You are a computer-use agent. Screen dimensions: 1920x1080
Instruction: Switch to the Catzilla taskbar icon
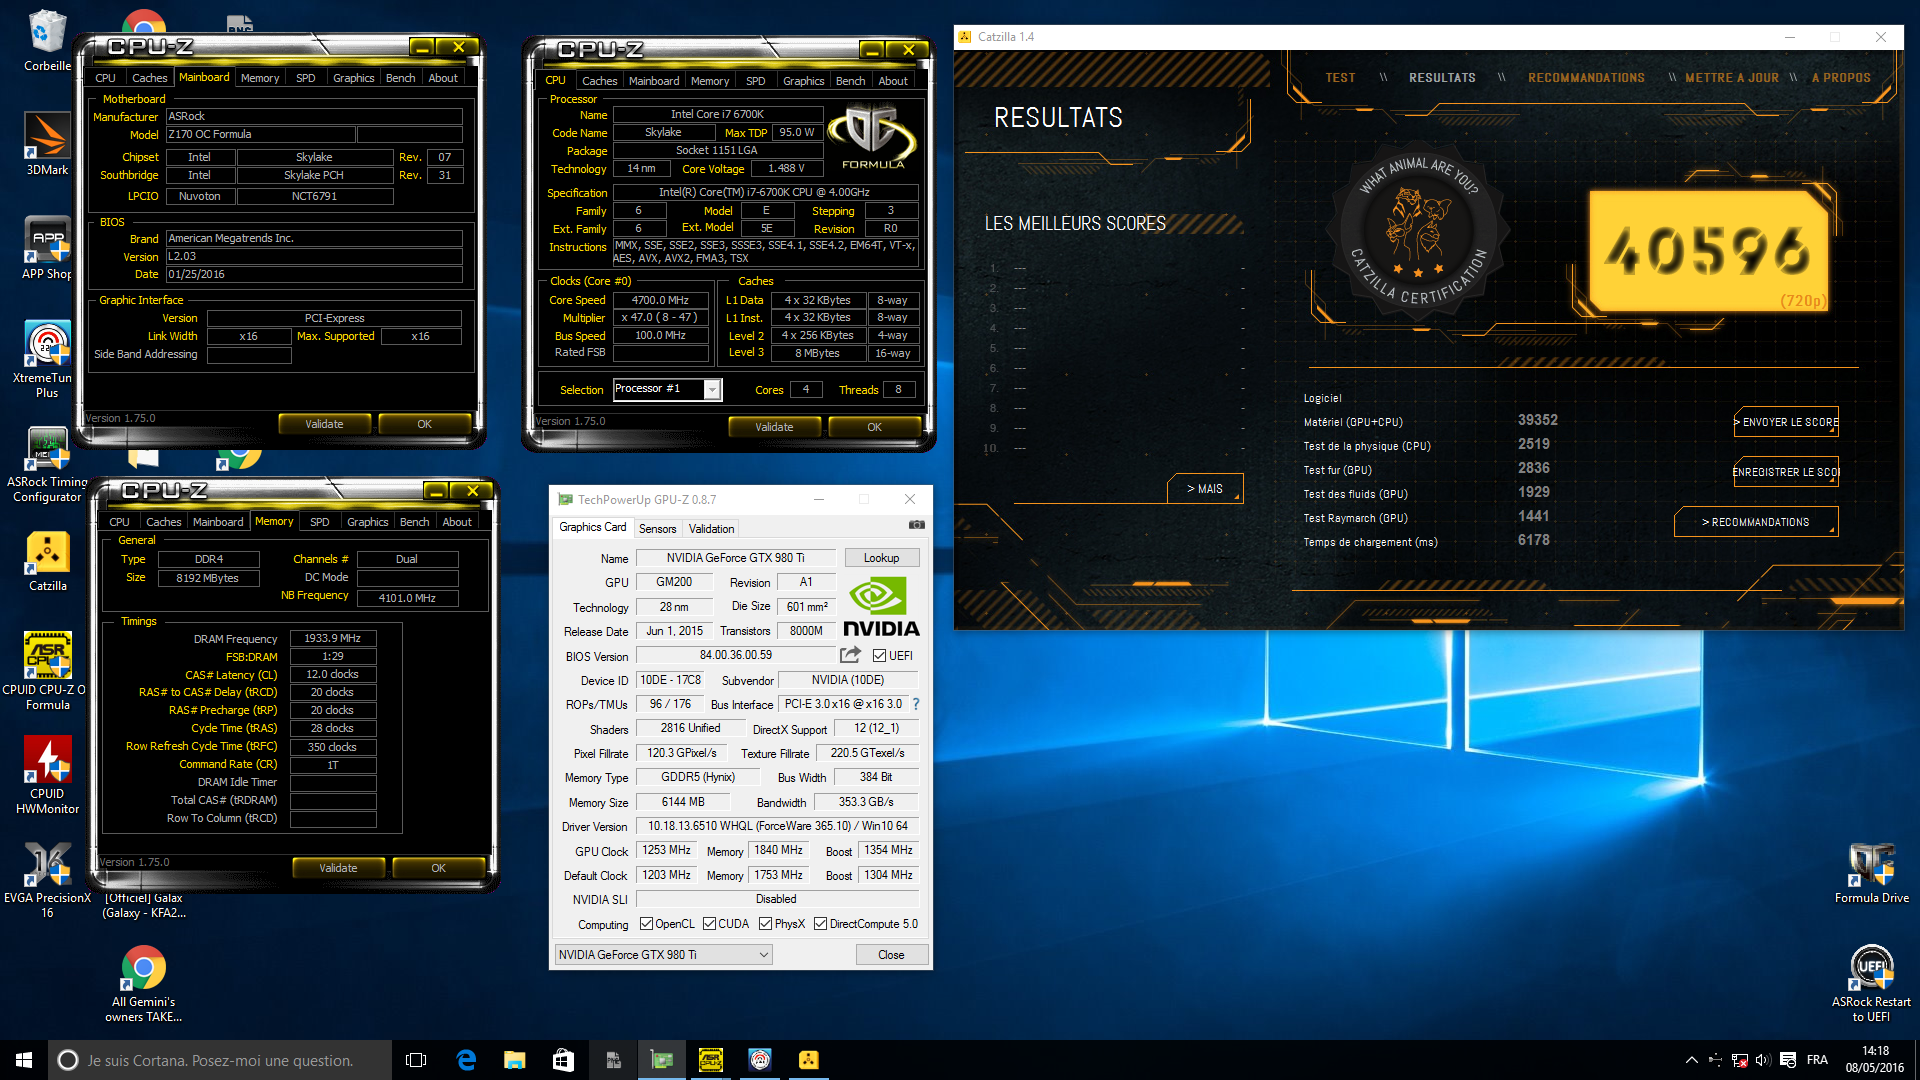(x=808, y=1060)
